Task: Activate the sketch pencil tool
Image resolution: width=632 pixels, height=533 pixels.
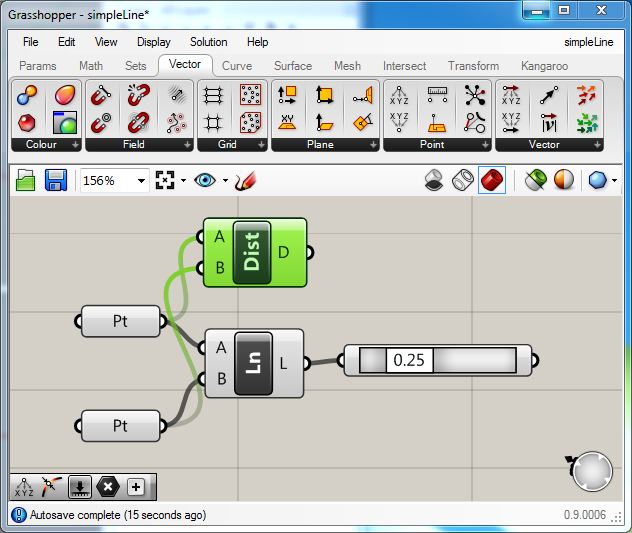Action: click(245, 180)
